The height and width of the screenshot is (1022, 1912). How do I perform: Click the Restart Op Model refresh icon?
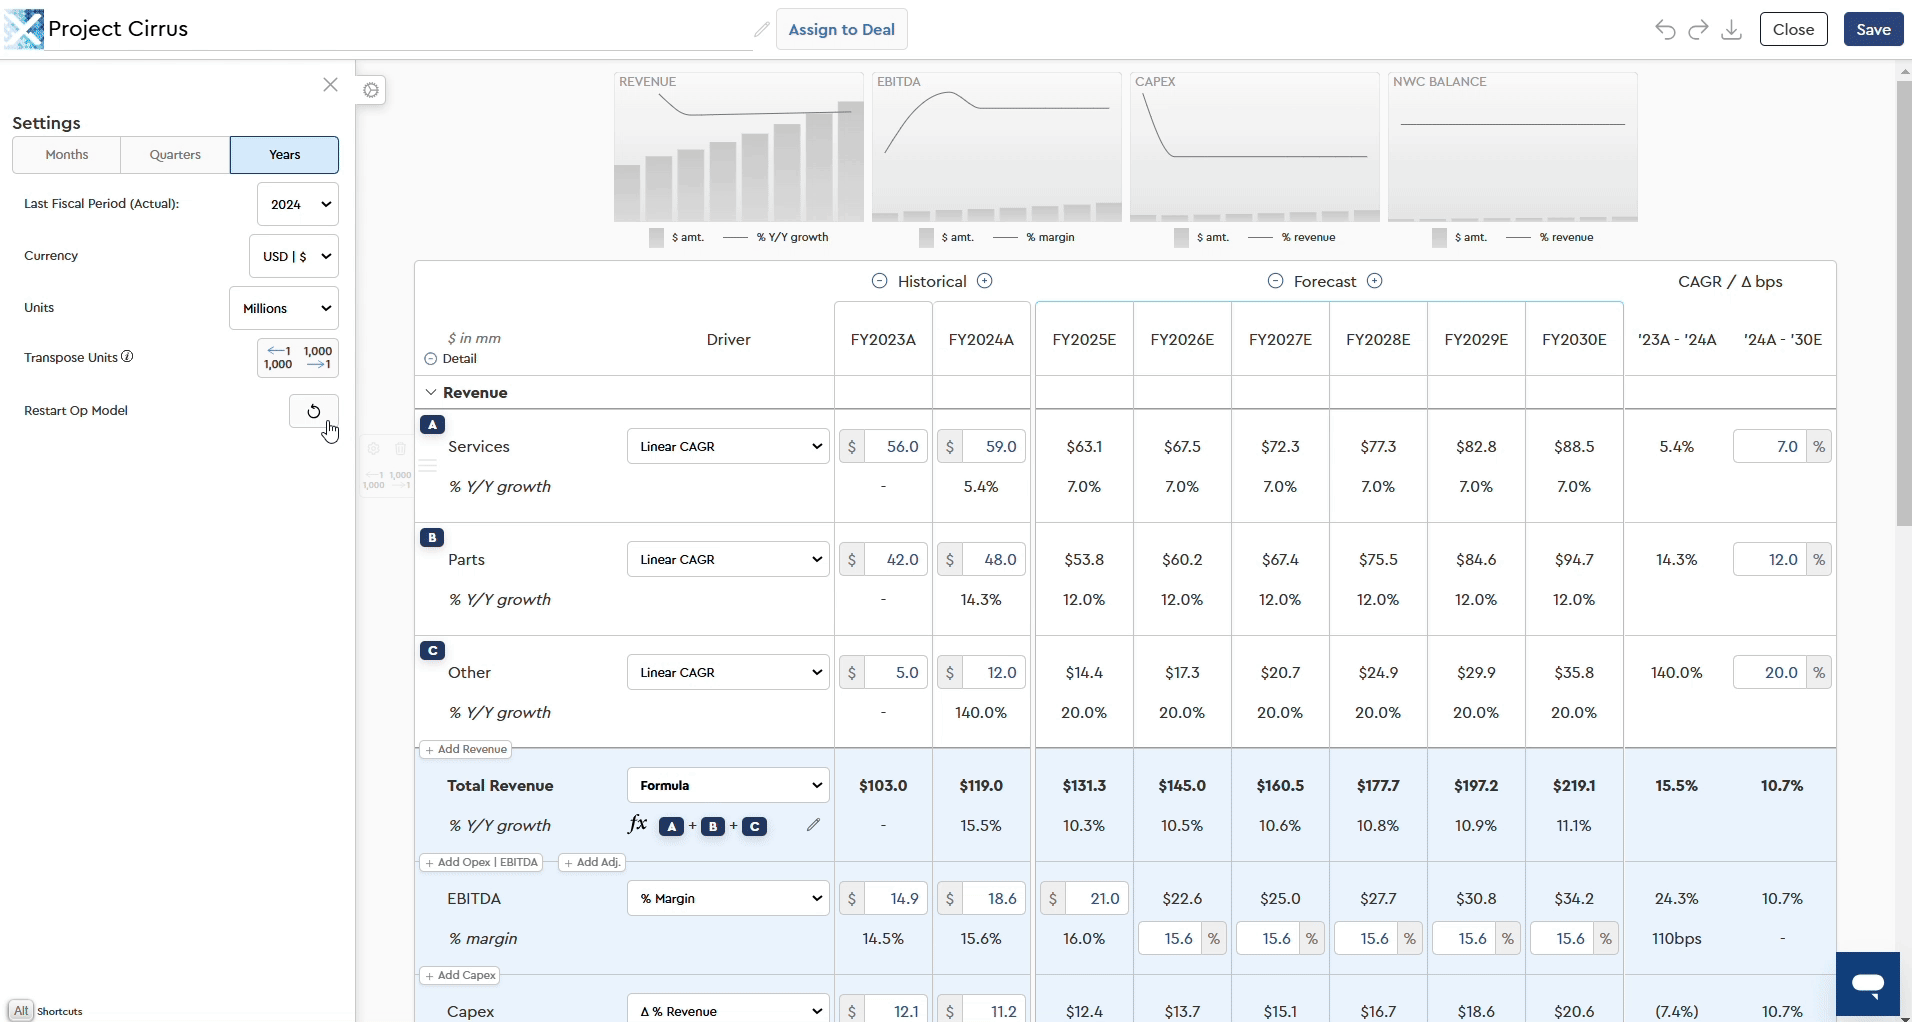coord(313,411)
